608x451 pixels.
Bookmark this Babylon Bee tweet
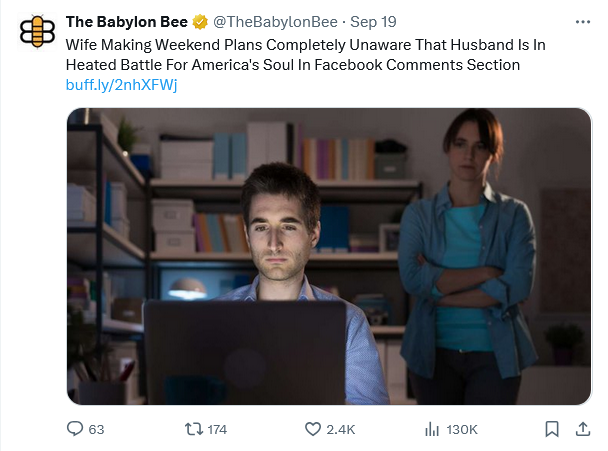pyautogui.click(x=551, y=429)
